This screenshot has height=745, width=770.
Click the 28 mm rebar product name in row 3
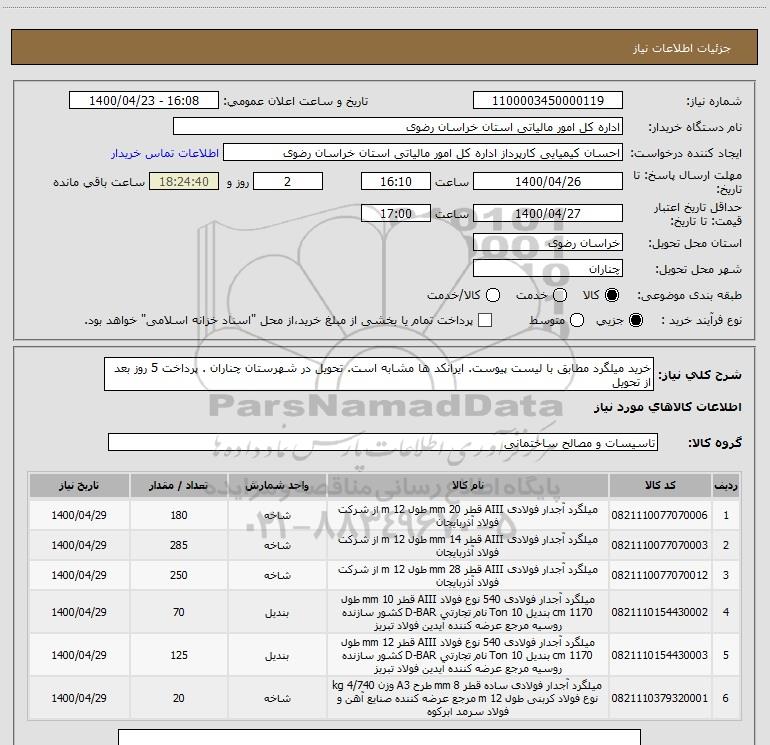pyautogui.click(x=468, y=576)
